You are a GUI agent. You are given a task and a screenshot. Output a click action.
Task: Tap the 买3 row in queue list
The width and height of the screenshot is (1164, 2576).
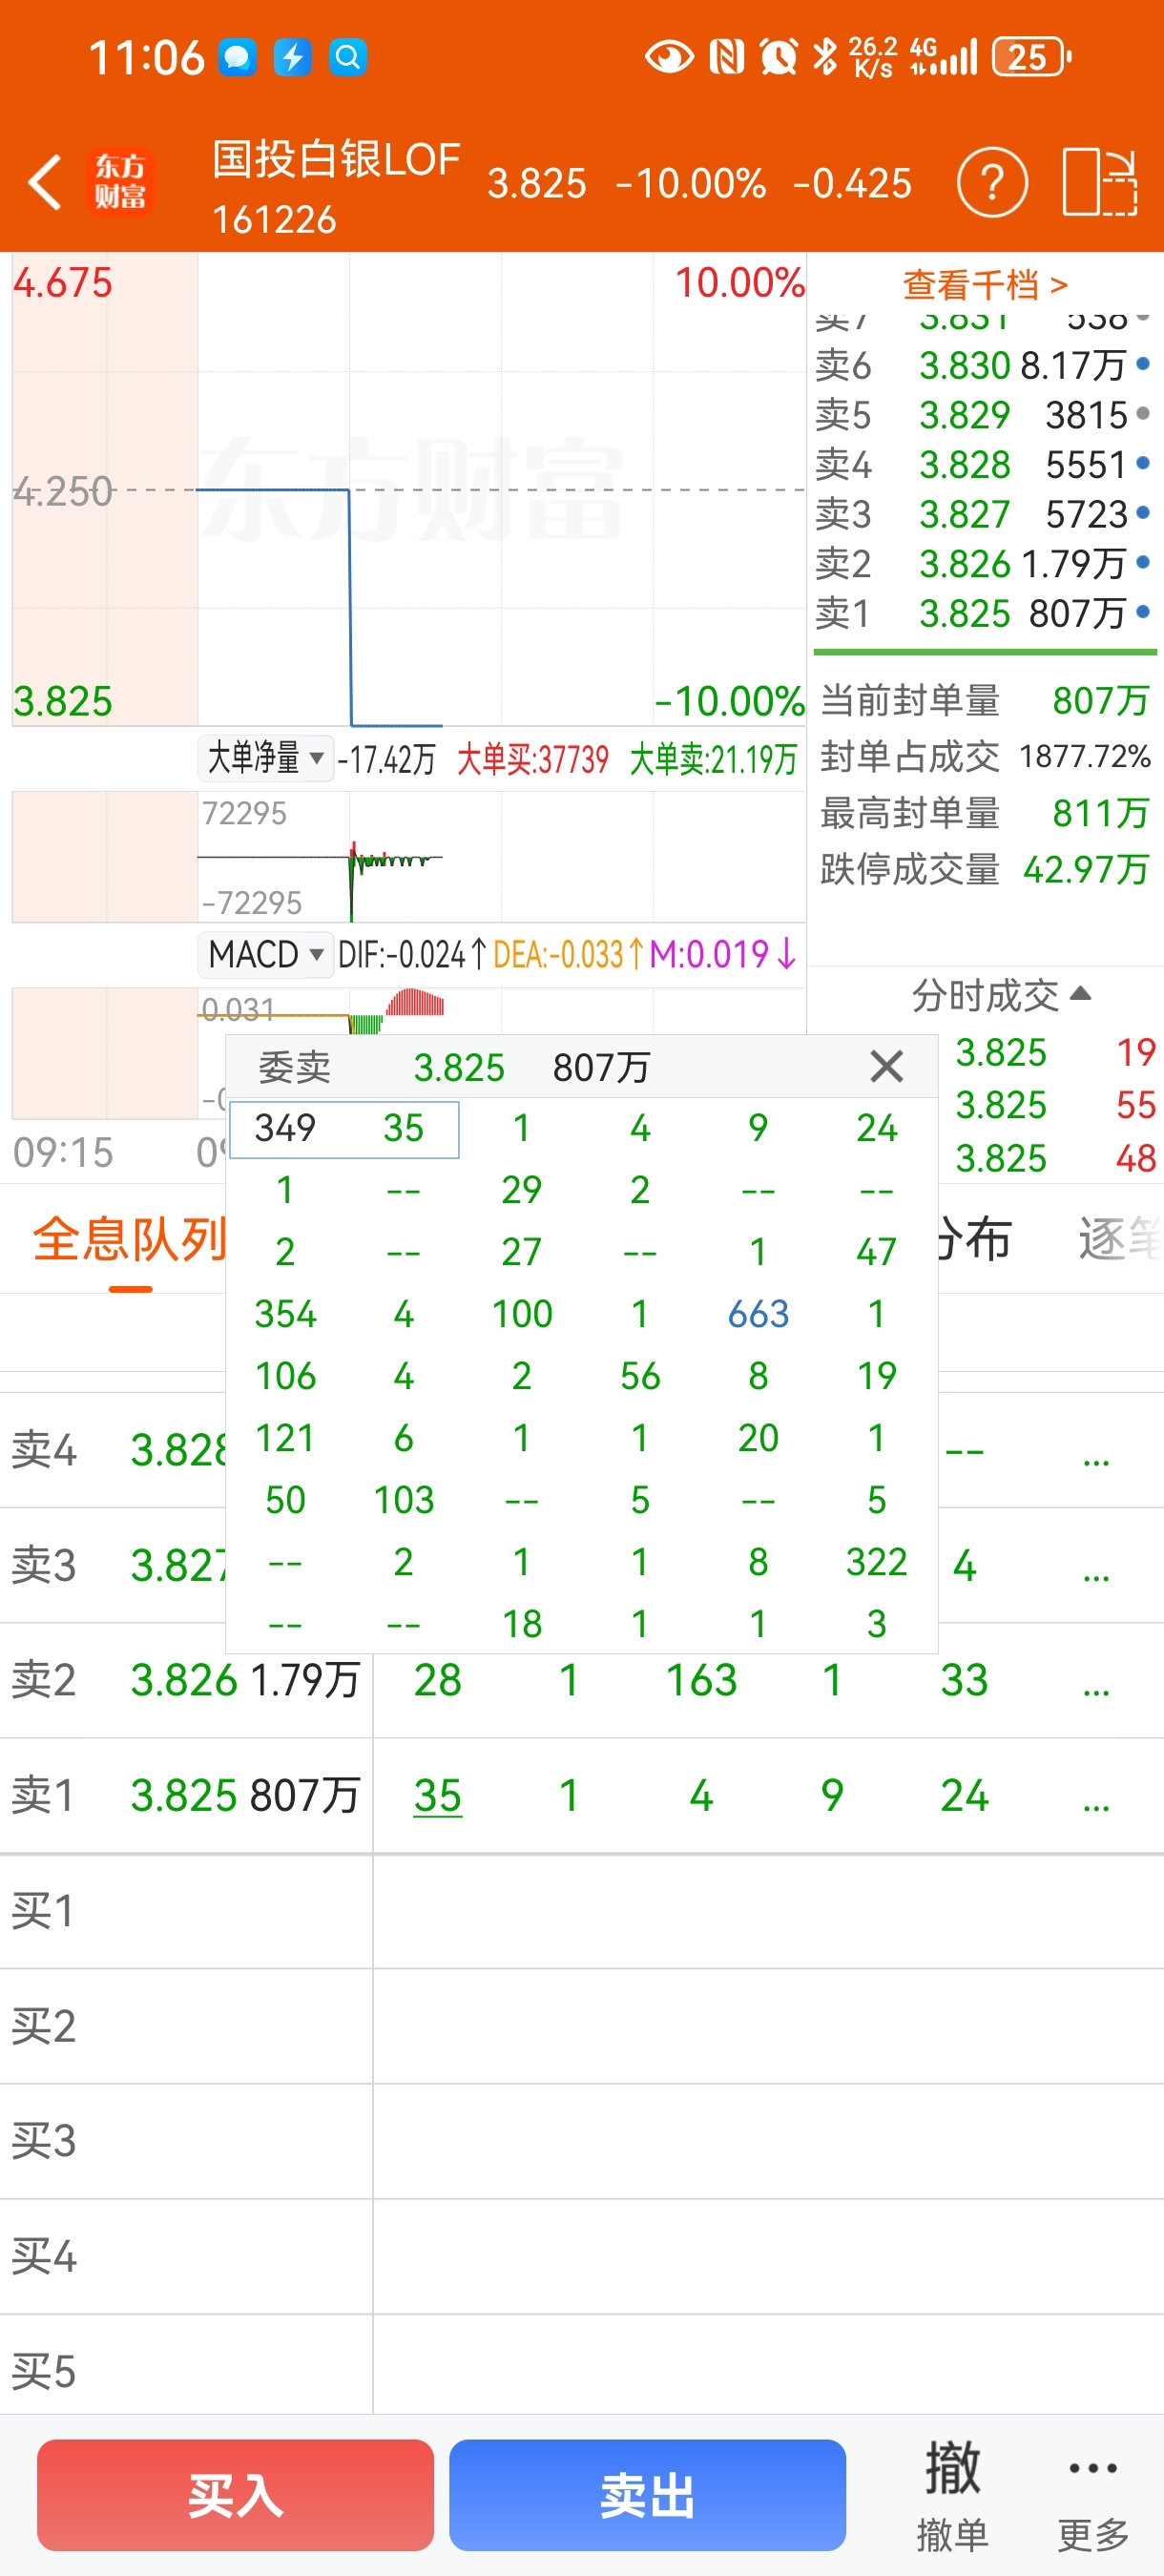coord(582,2141)
